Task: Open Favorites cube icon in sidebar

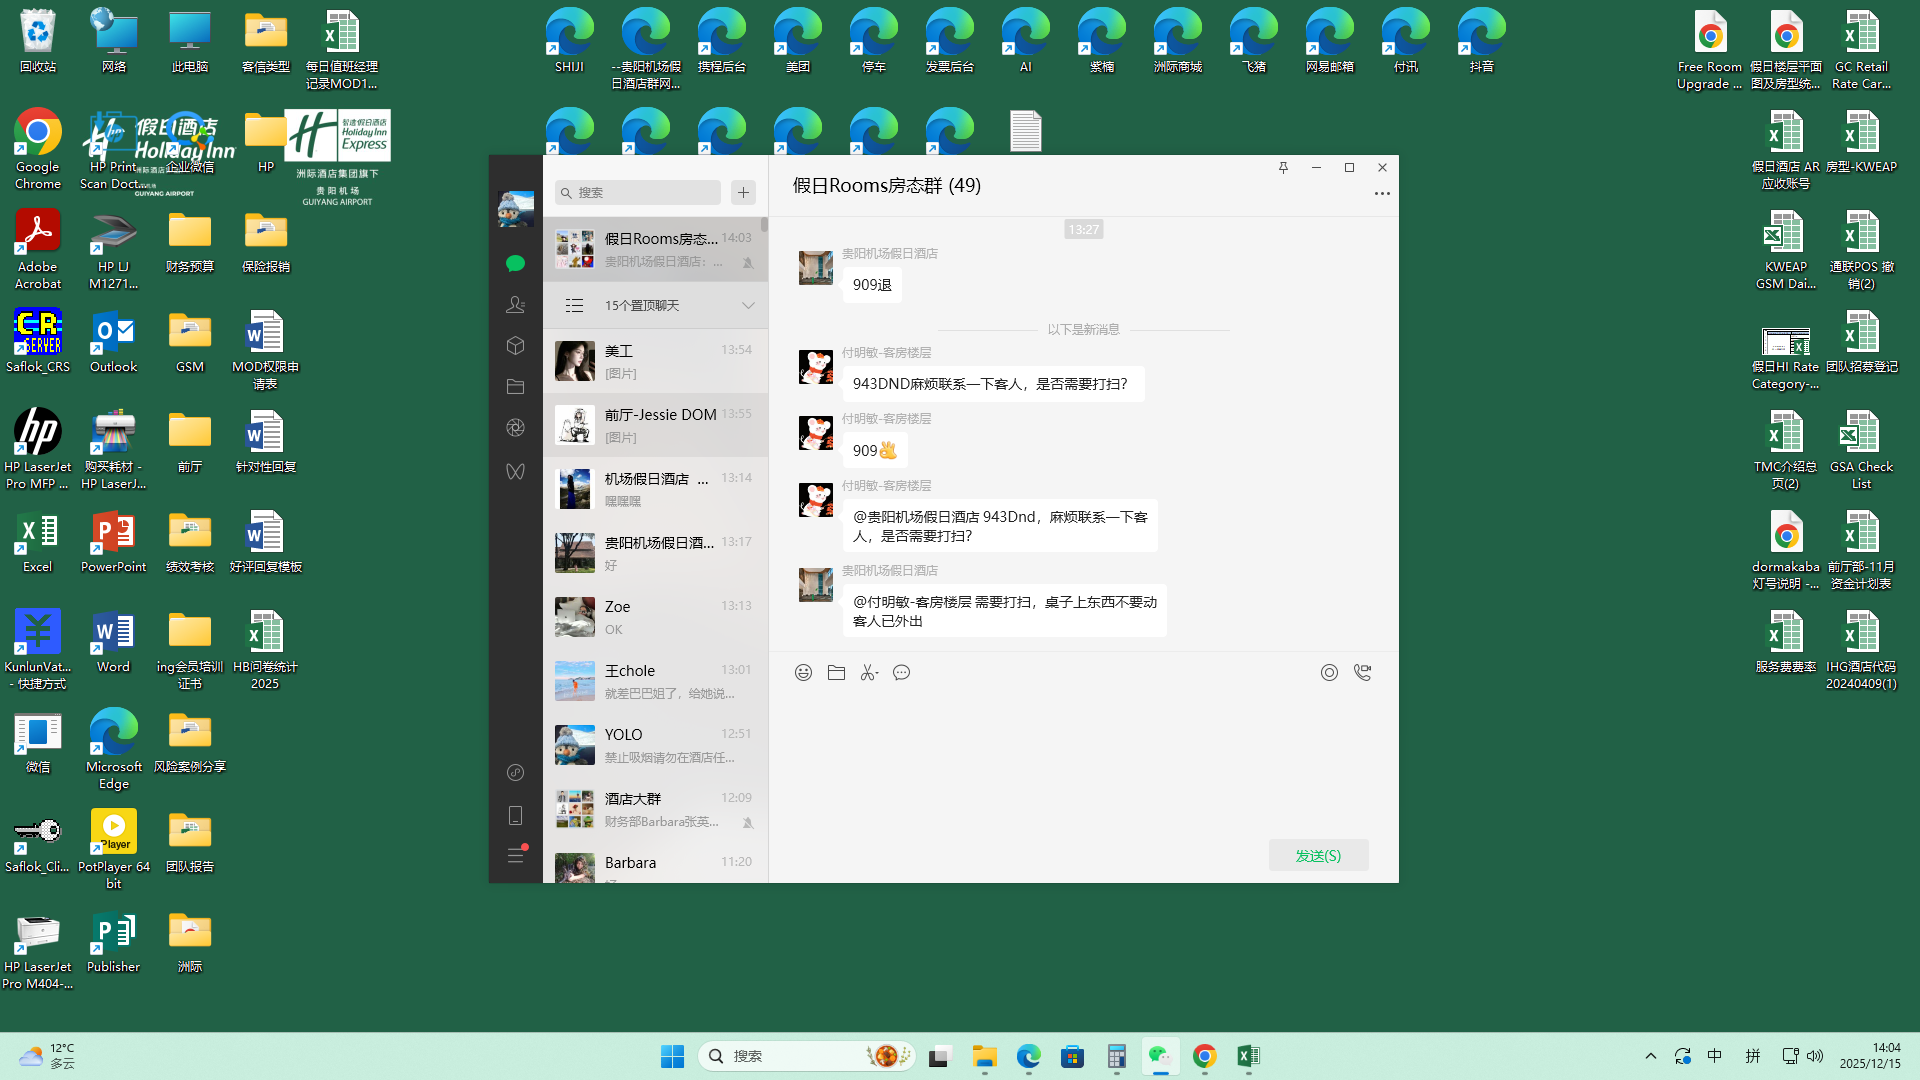Action: point(515,346)
